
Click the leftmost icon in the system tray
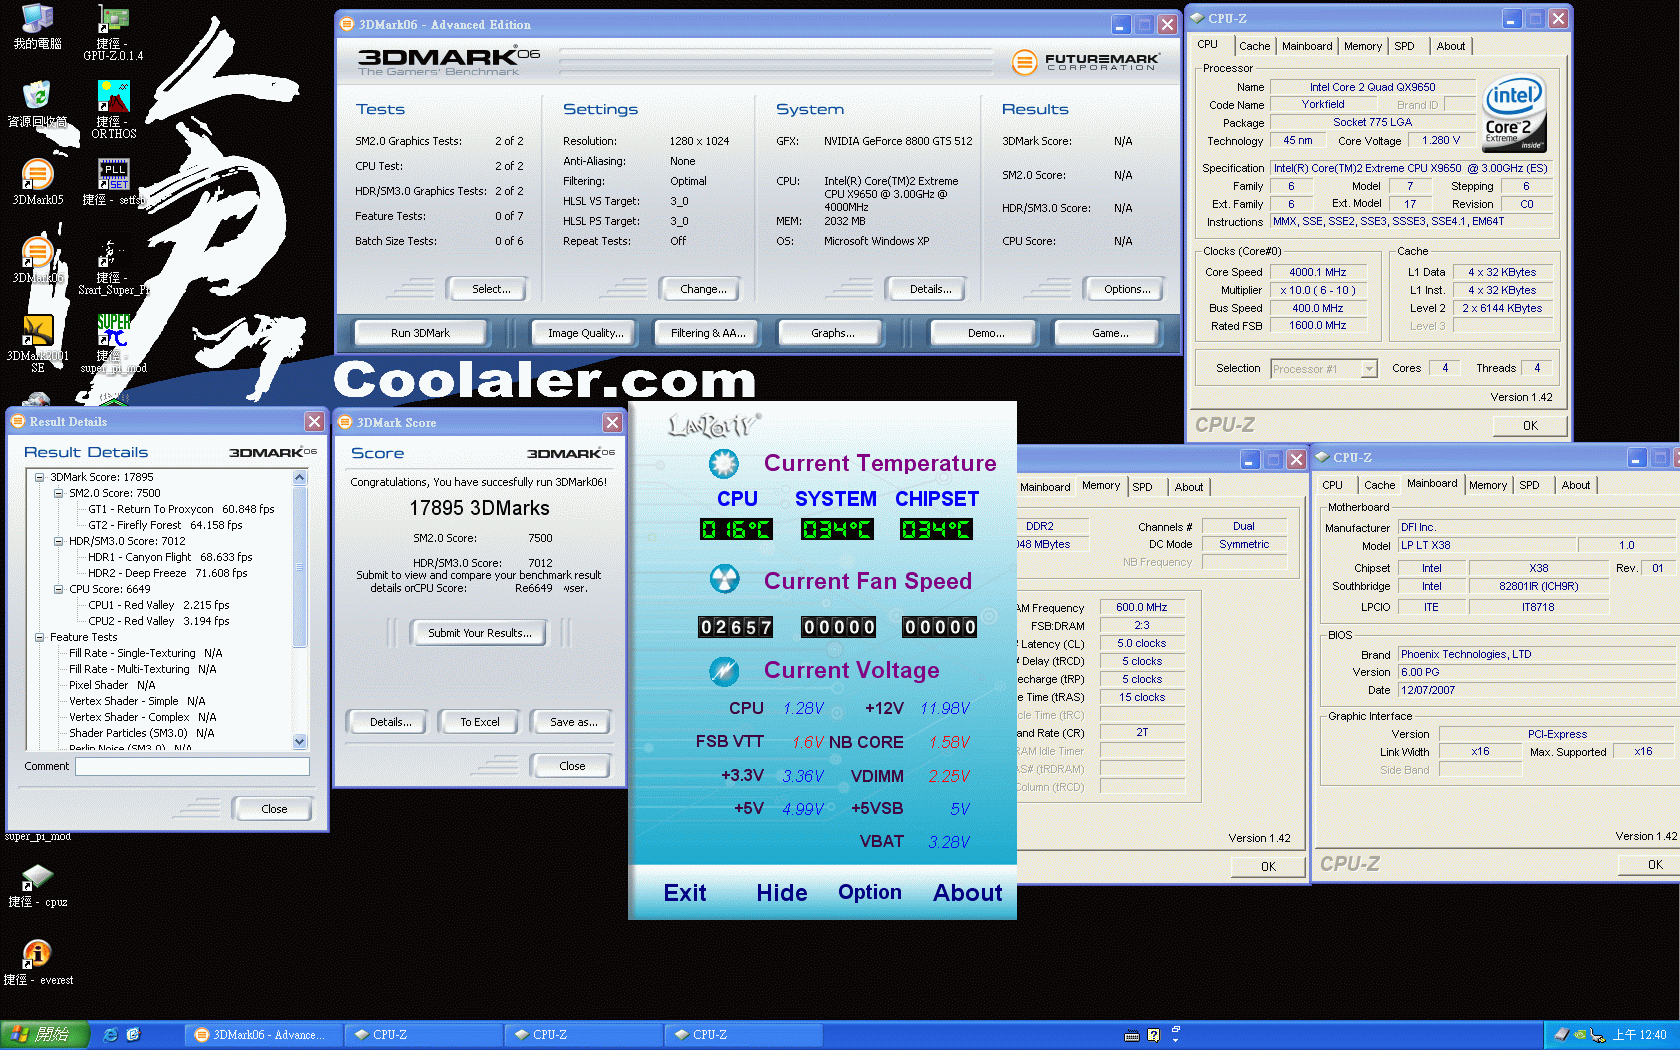click(1562, 1035)
